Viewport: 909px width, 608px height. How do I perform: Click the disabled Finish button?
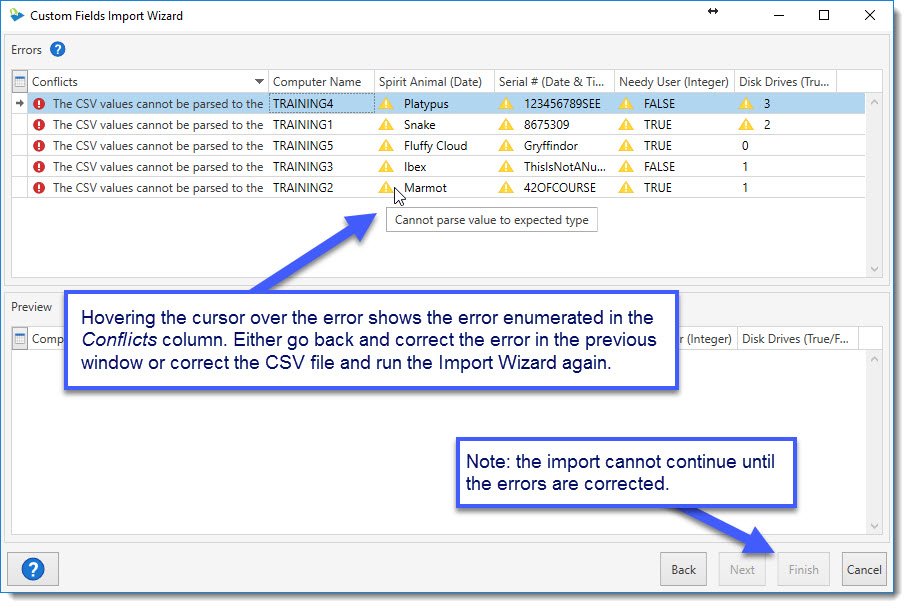click(803, 570)
